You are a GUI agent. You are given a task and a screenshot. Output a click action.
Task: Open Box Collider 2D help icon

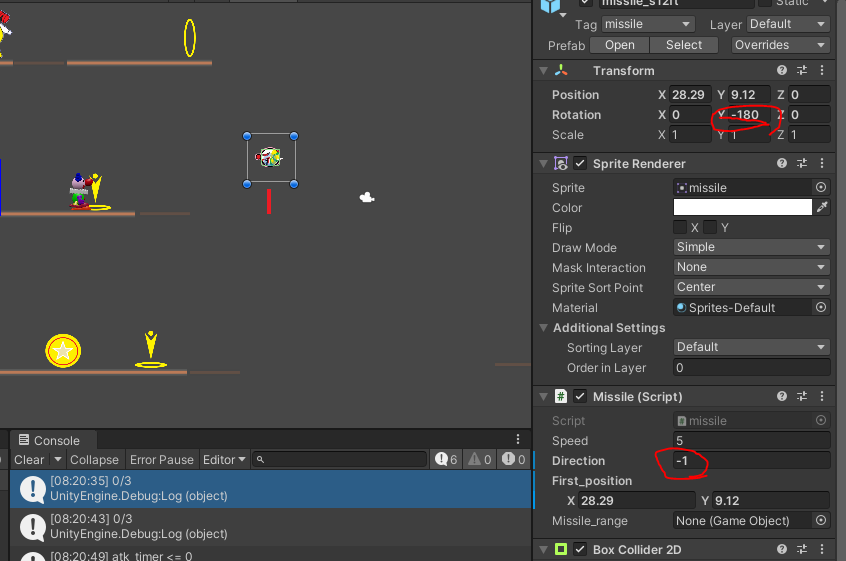coord(781,549)
